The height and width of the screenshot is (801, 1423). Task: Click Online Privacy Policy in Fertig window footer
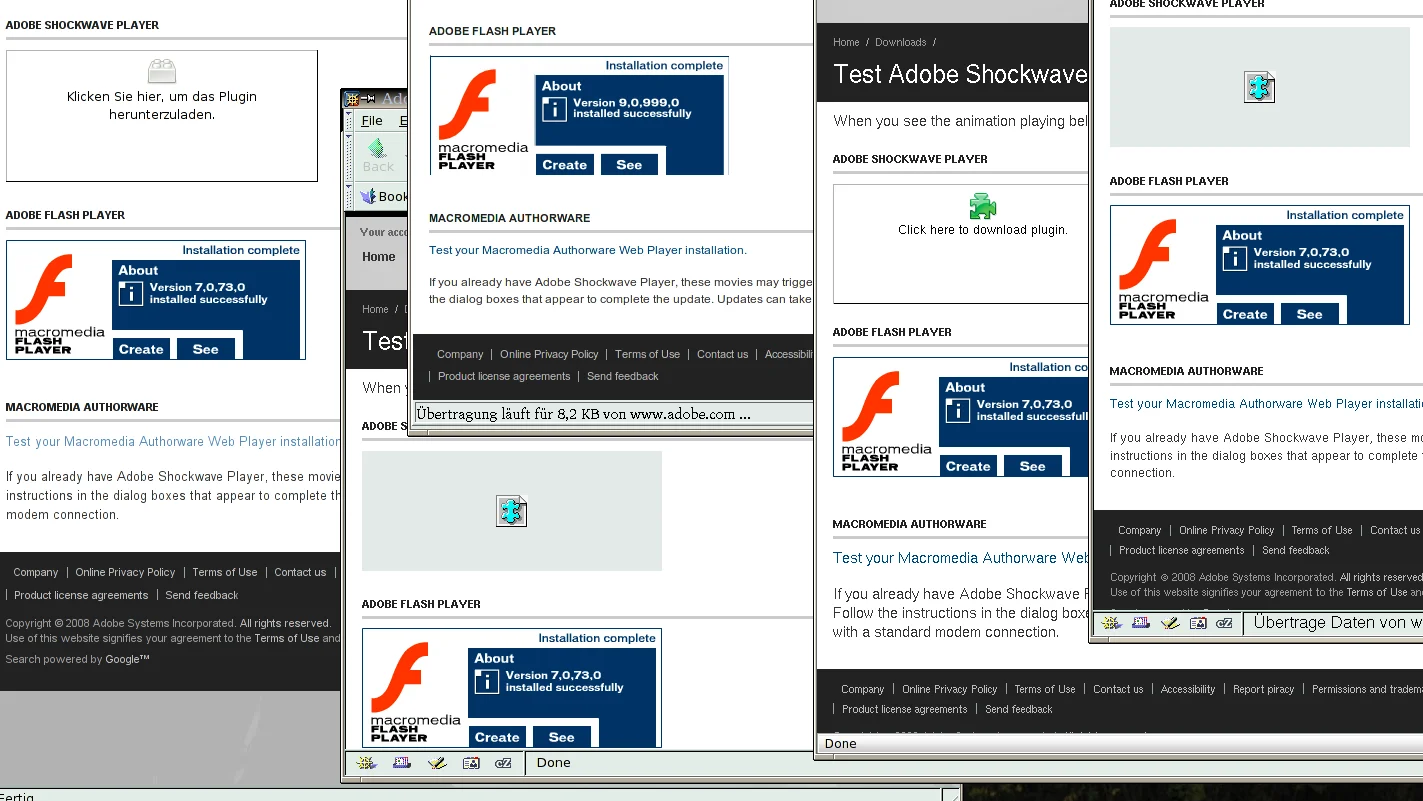coord(125,572)
